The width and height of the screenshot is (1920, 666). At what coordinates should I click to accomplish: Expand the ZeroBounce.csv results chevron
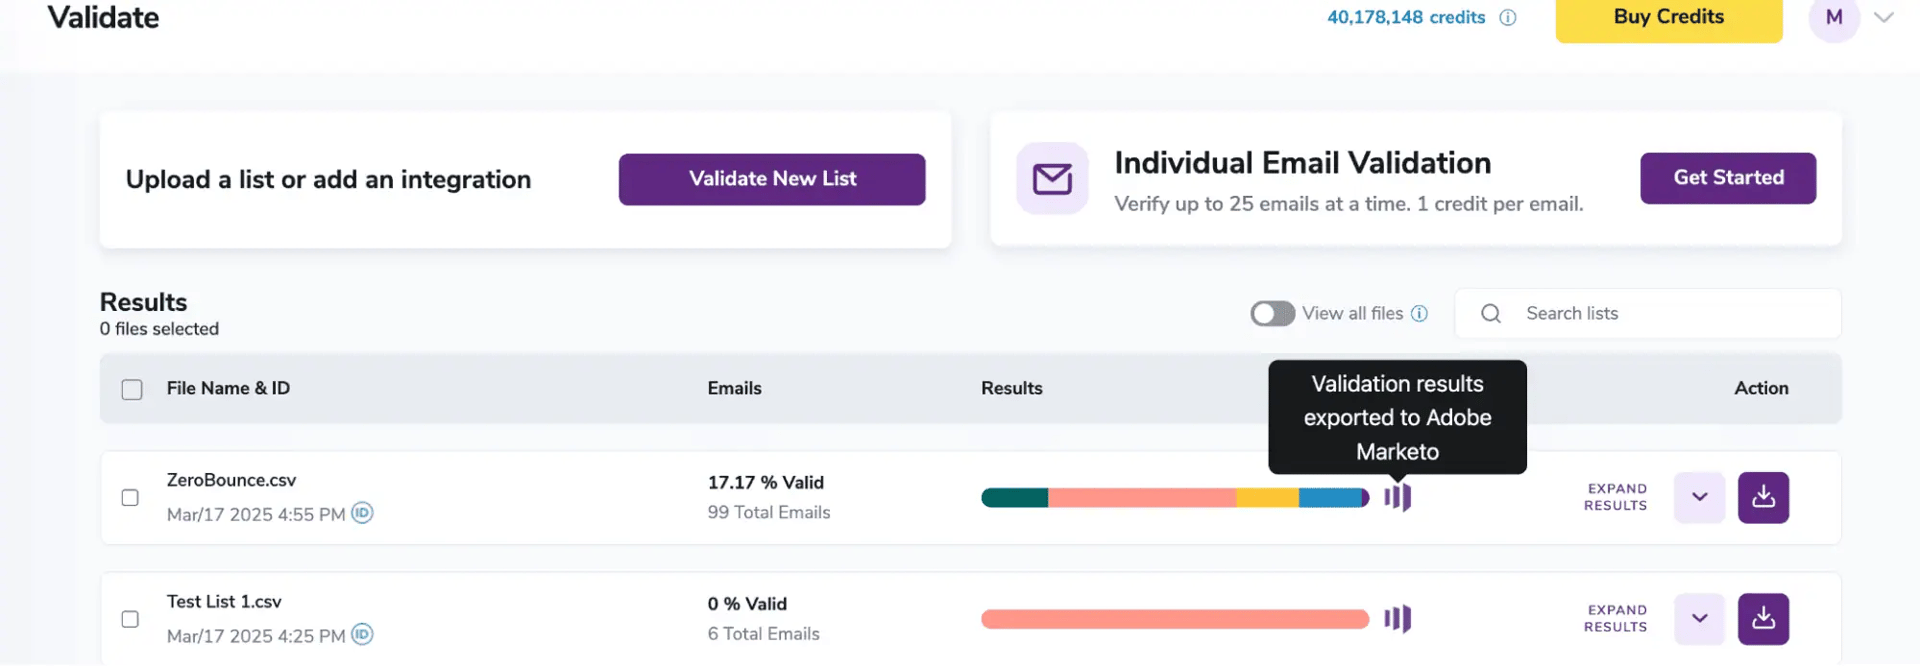(x=1698, y=497)
